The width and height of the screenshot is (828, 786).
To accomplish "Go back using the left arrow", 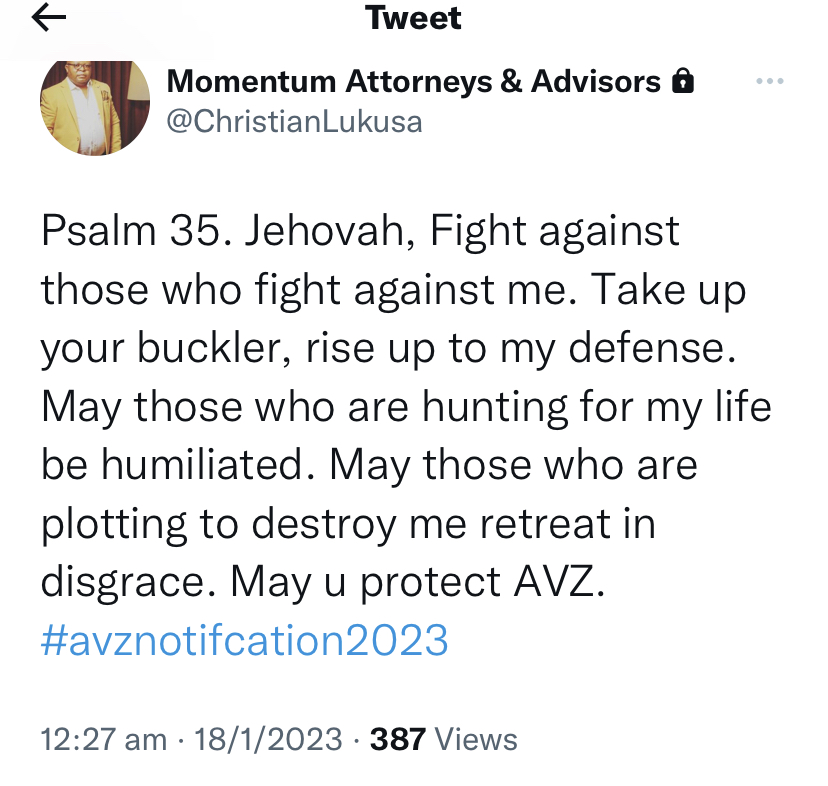I will [49, 19].
